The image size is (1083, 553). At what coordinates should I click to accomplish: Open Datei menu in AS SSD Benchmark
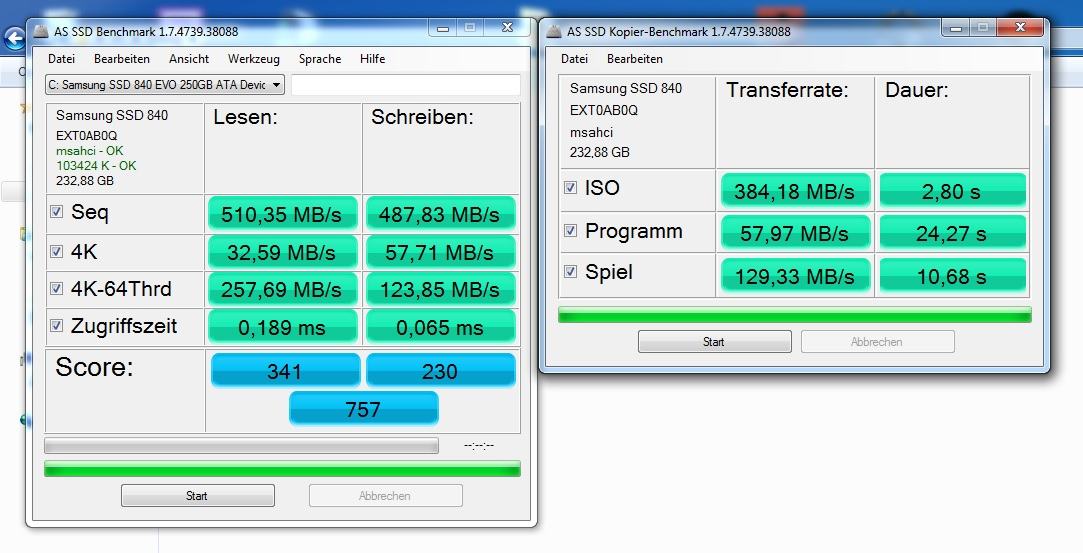[x=61, y=59]
